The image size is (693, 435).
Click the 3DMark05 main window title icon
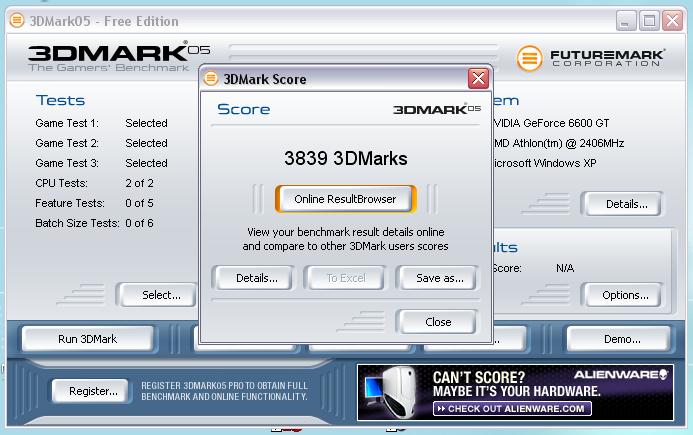pos(17,20)
